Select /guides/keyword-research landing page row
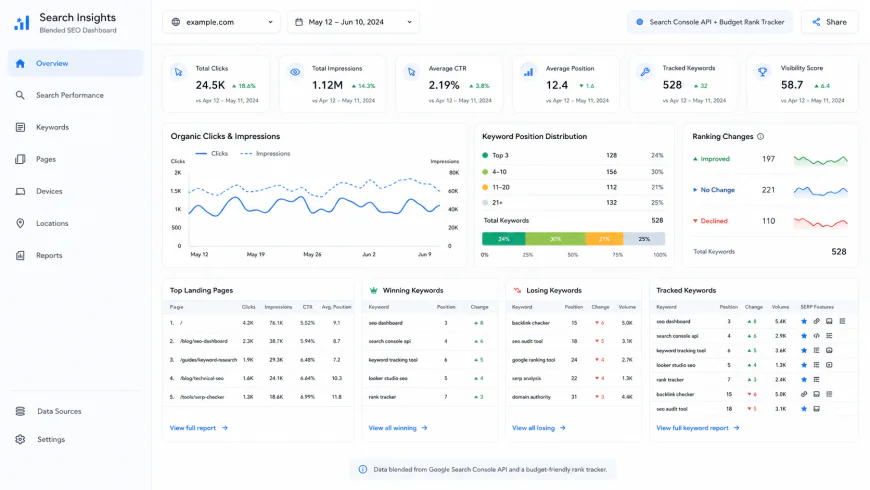The image size is (870, 490). pyautogui.click(x=259, y=360)
